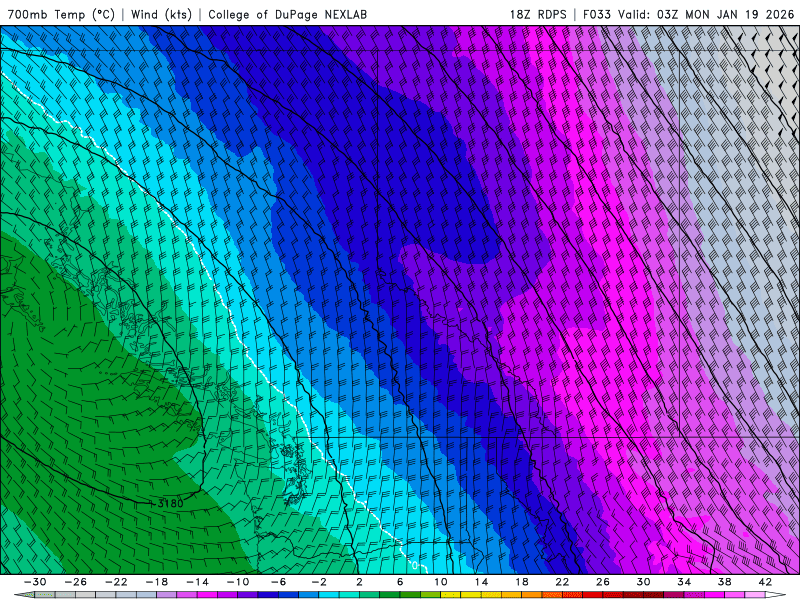The height and width of the screenshot is (600, 800).
Task: Click the '6' colorbar label
Action: (400, 582)
